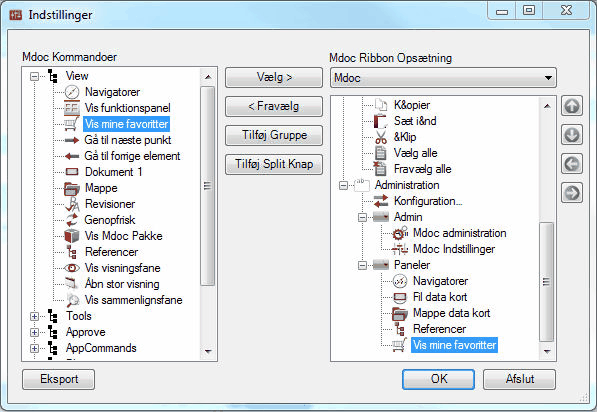Expand the Tools tree node
597x412 pixels.
pyautogui.click(x=34, y=316)
